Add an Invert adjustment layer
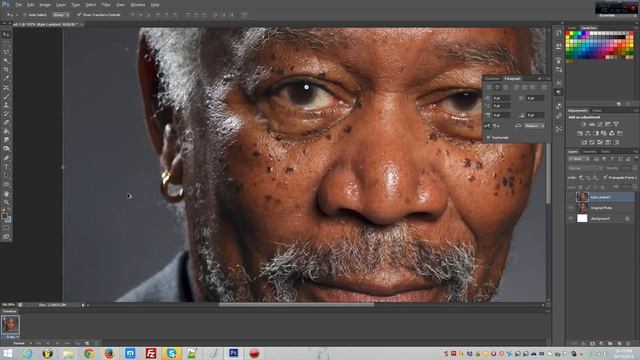 (x=584, y=142)
